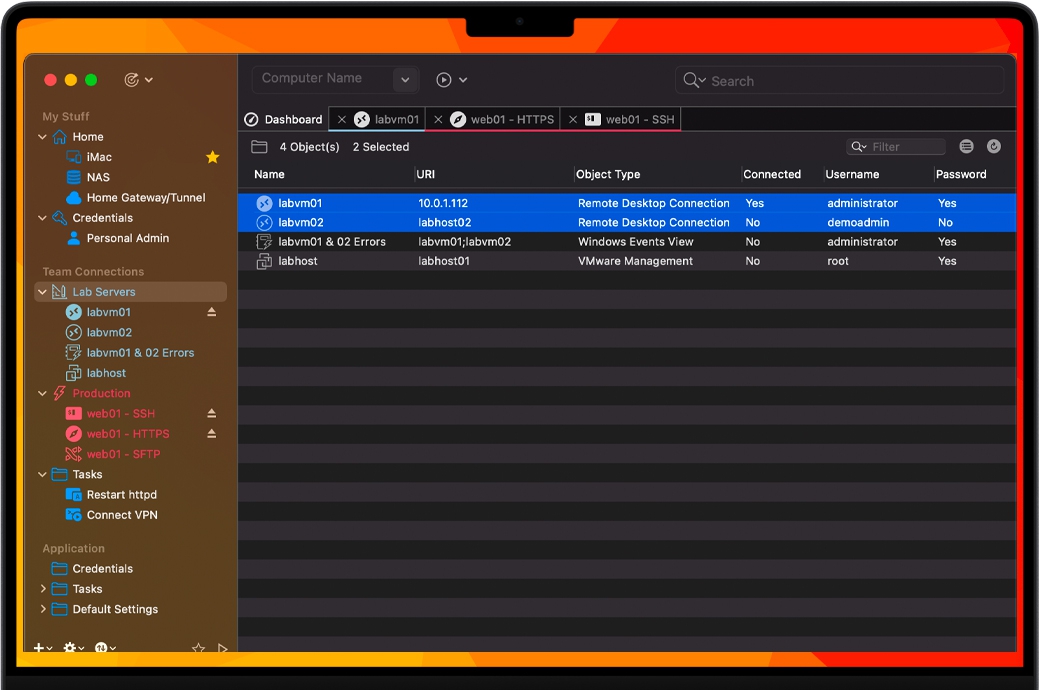
Task: Open the sync status menu icon
Action: click(x=138, y=80)
